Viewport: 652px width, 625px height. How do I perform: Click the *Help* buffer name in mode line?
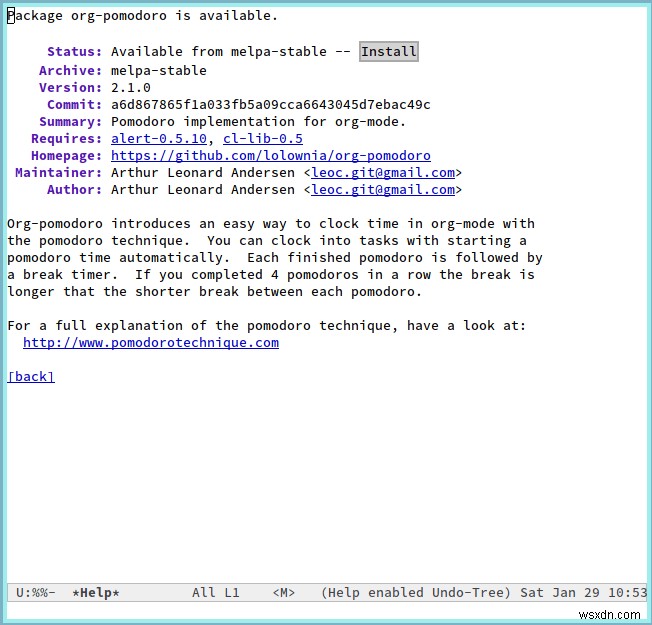(96, 593)
